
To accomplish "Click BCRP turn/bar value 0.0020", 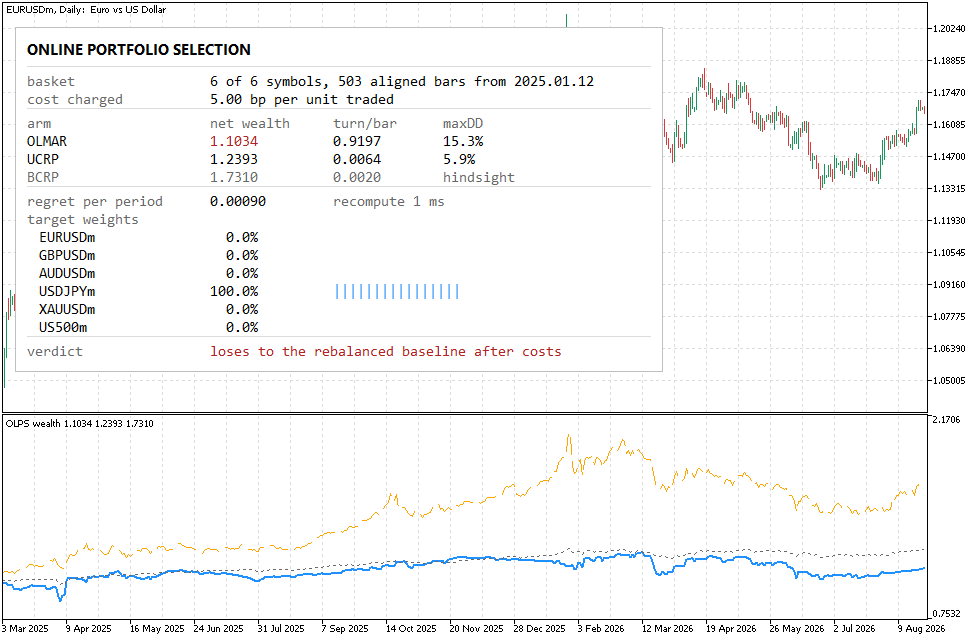I will click(357, 178).
